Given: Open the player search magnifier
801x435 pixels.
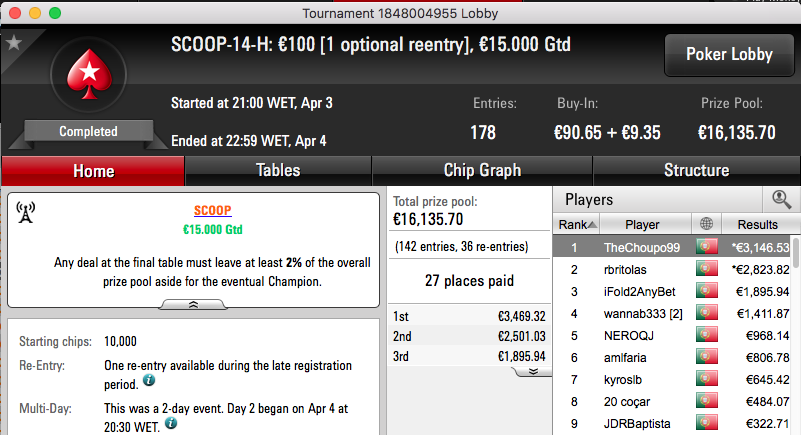Looking at the screenshot, I should 782,199.
